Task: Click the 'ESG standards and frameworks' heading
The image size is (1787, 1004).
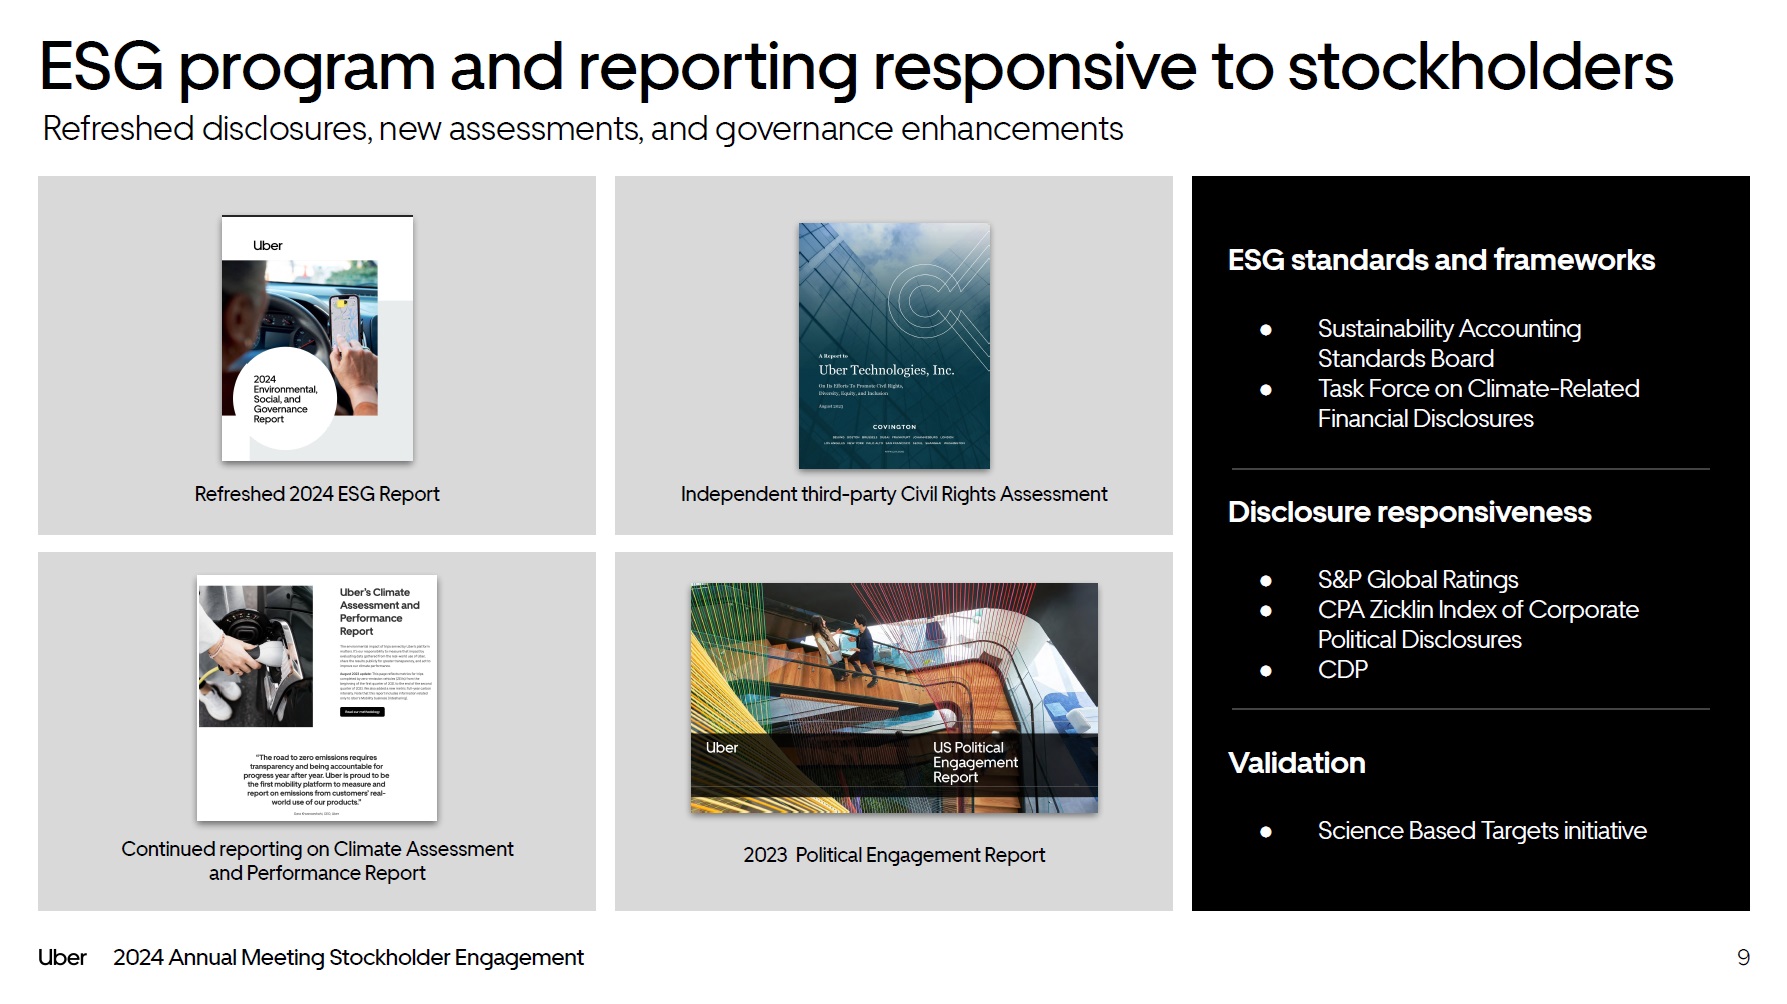Action: (1441, 260)
